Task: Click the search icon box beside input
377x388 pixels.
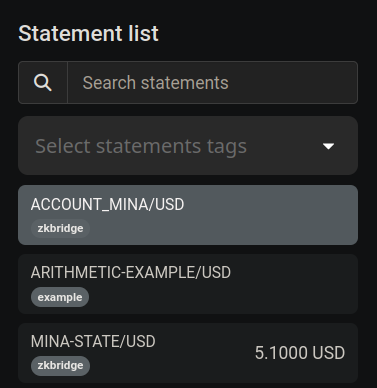Action: 43,82
